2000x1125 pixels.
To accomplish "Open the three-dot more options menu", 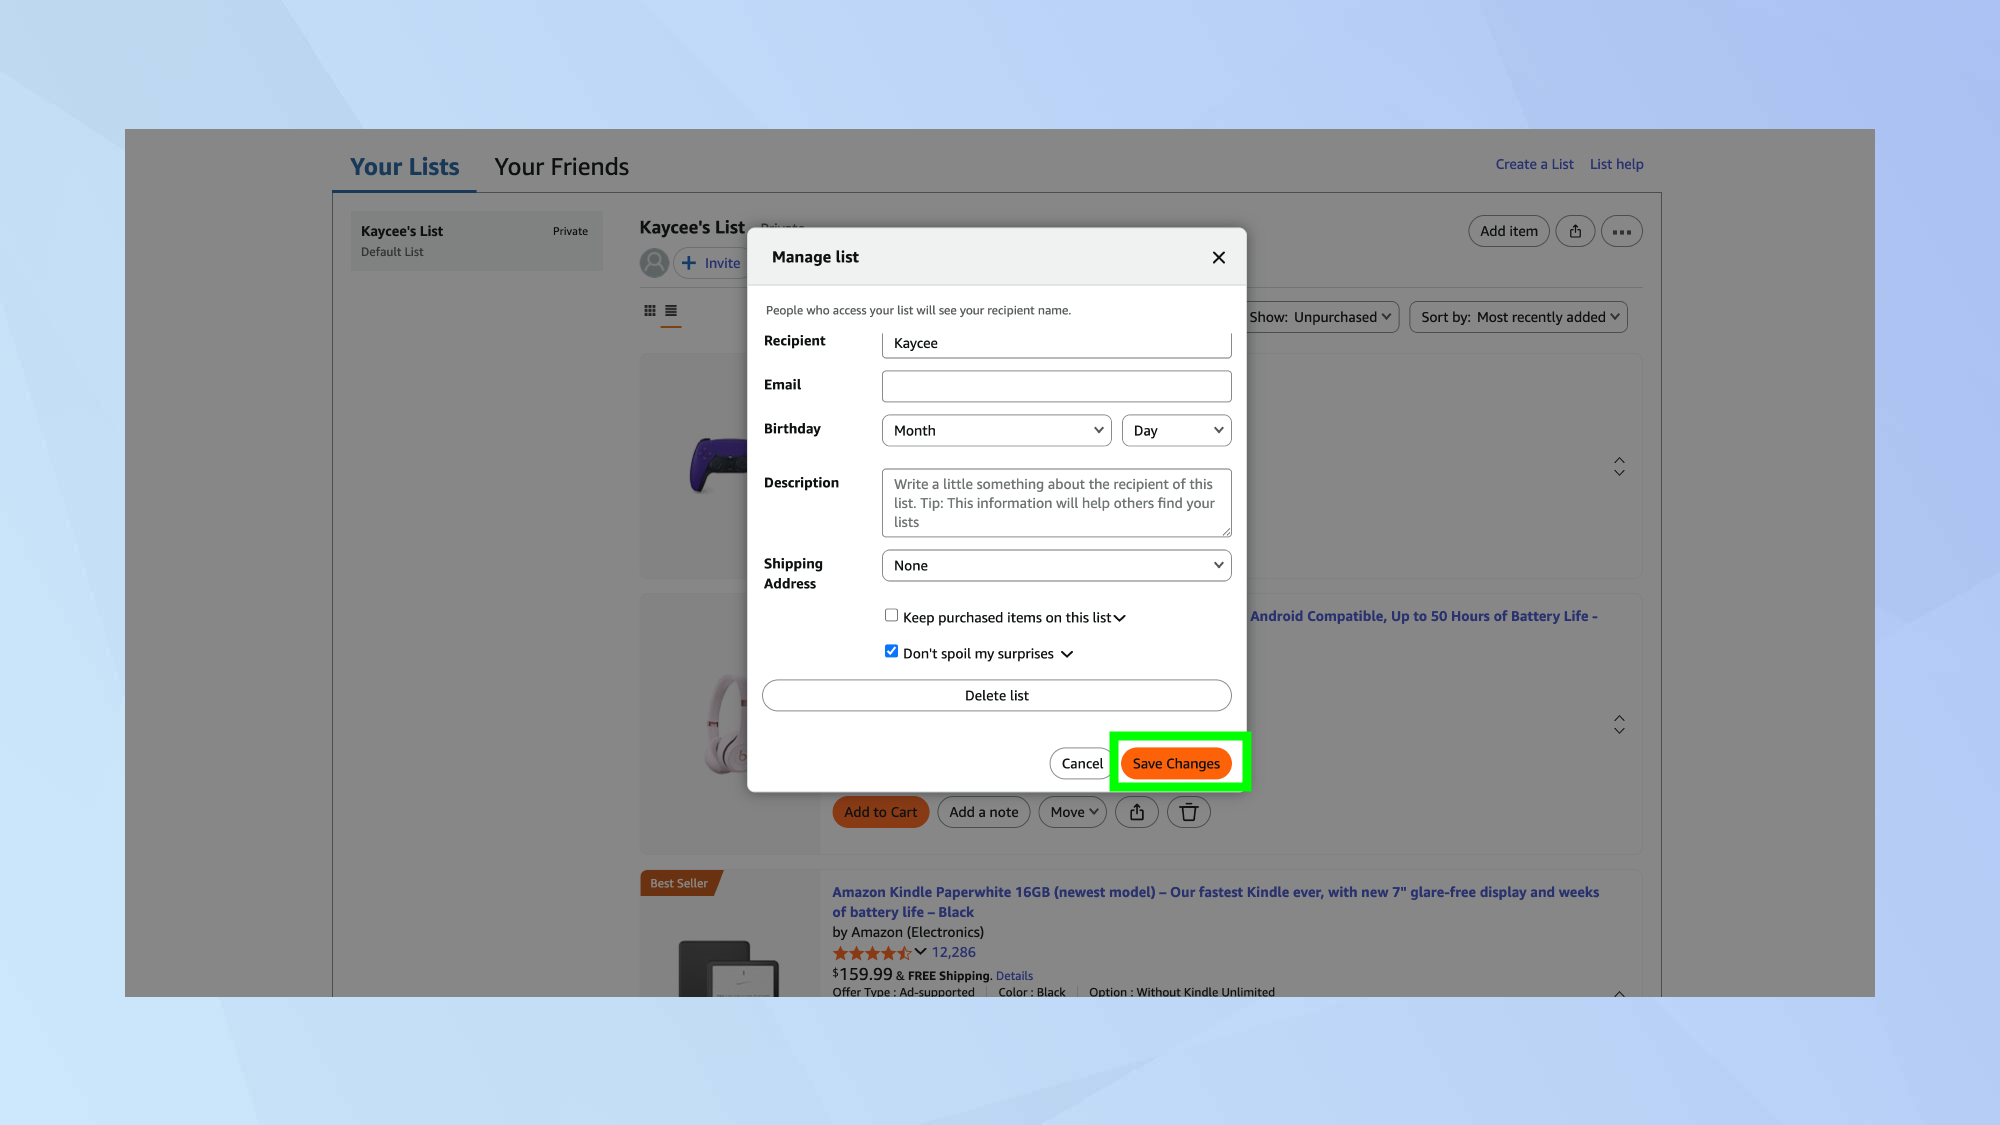I will [1621, 232].
